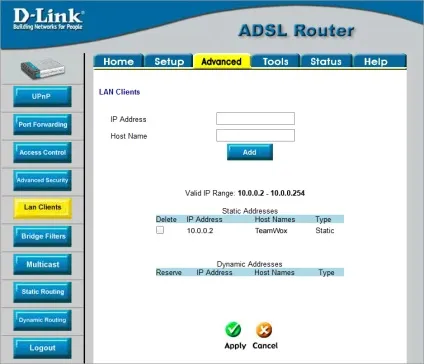This screenshot has width=424, height=364.
Task: Focus the Host Name input field
Action: 255,135
